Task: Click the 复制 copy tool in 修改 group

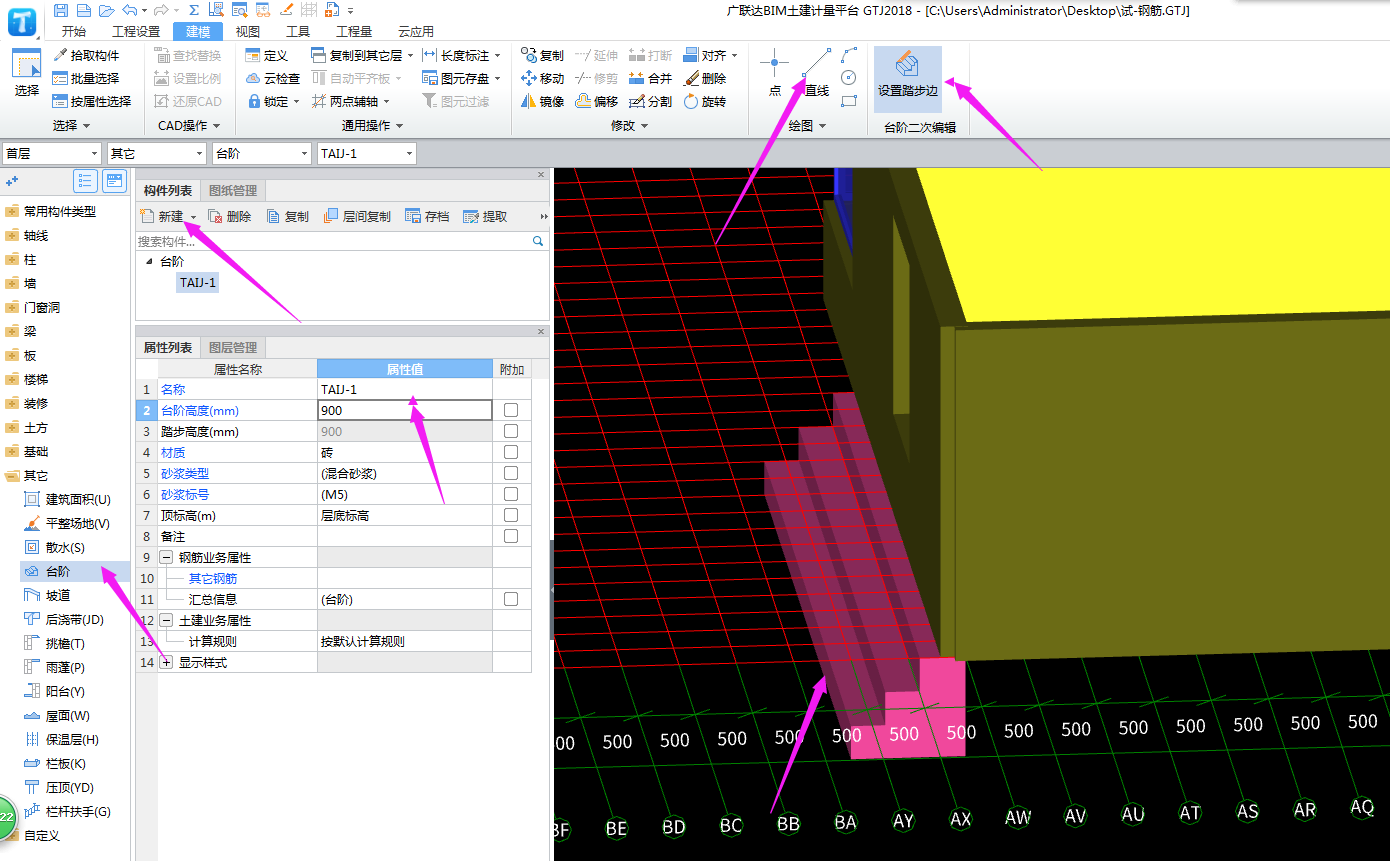Action: point(542,55)
